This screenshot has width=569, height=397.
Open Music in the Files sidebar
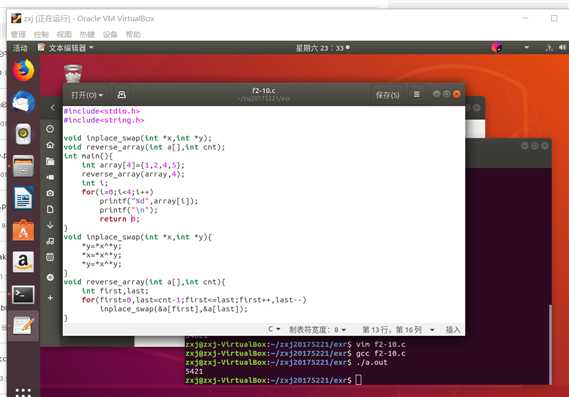click(x=50, y=241)
